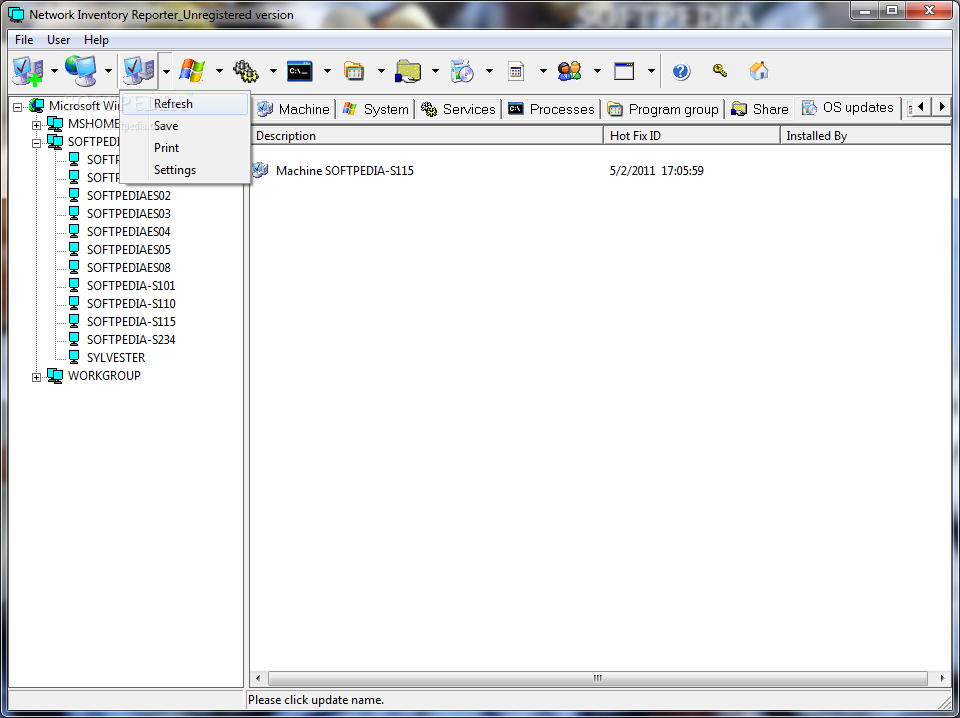Switch to the Program group tab
The height and width of the screenshot is (718, 960).
pyautogui.click(x=663, y=109)
